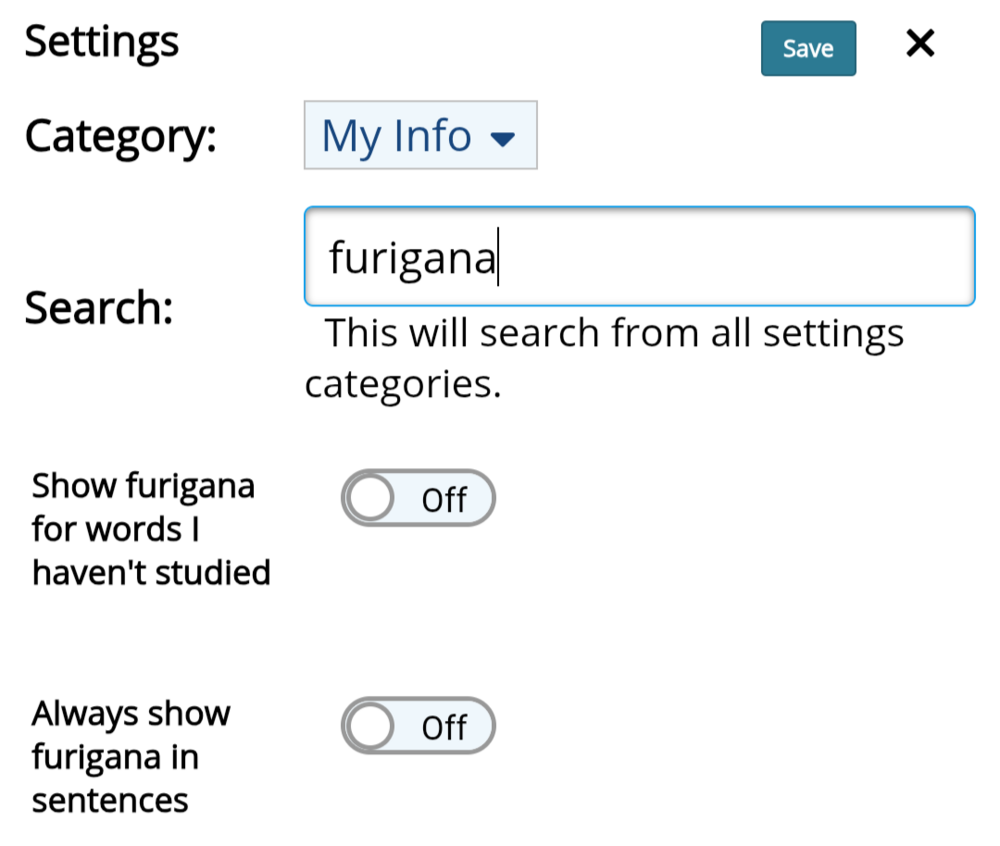Save the settings changes
This screenshot has width=1000, height=846.
tap(808, 48)
